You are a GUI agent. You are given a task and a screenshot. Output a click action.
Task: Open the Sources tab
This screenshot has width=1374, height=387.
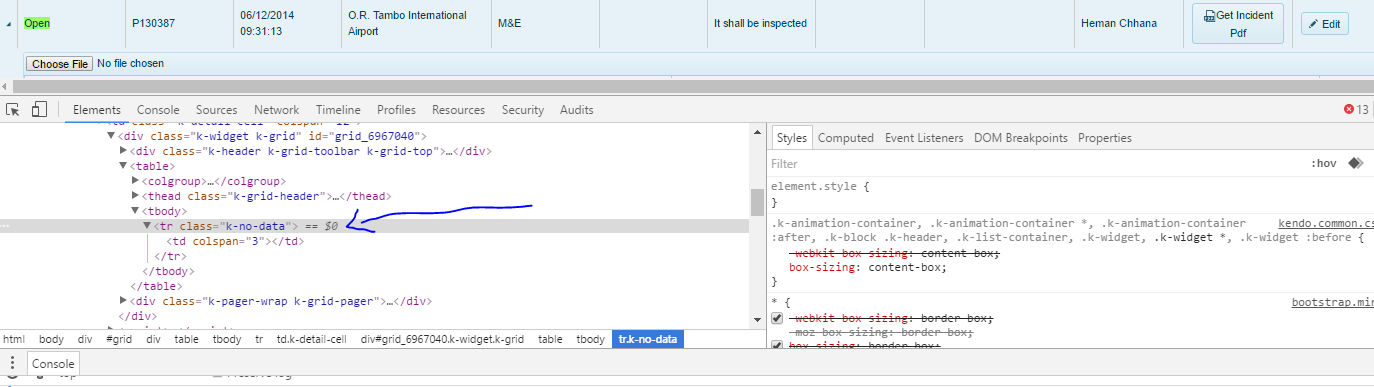[216, 110]
